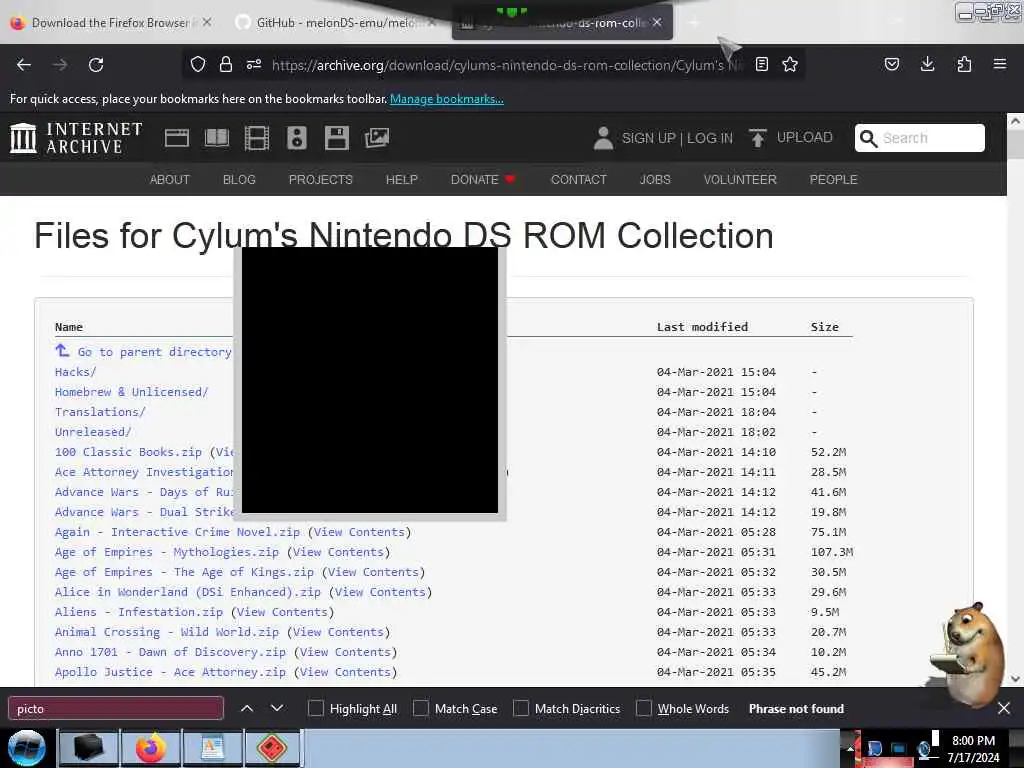Close the Download the Firefox Browser tab
1024x768 pixels.
tap(207, 22)
